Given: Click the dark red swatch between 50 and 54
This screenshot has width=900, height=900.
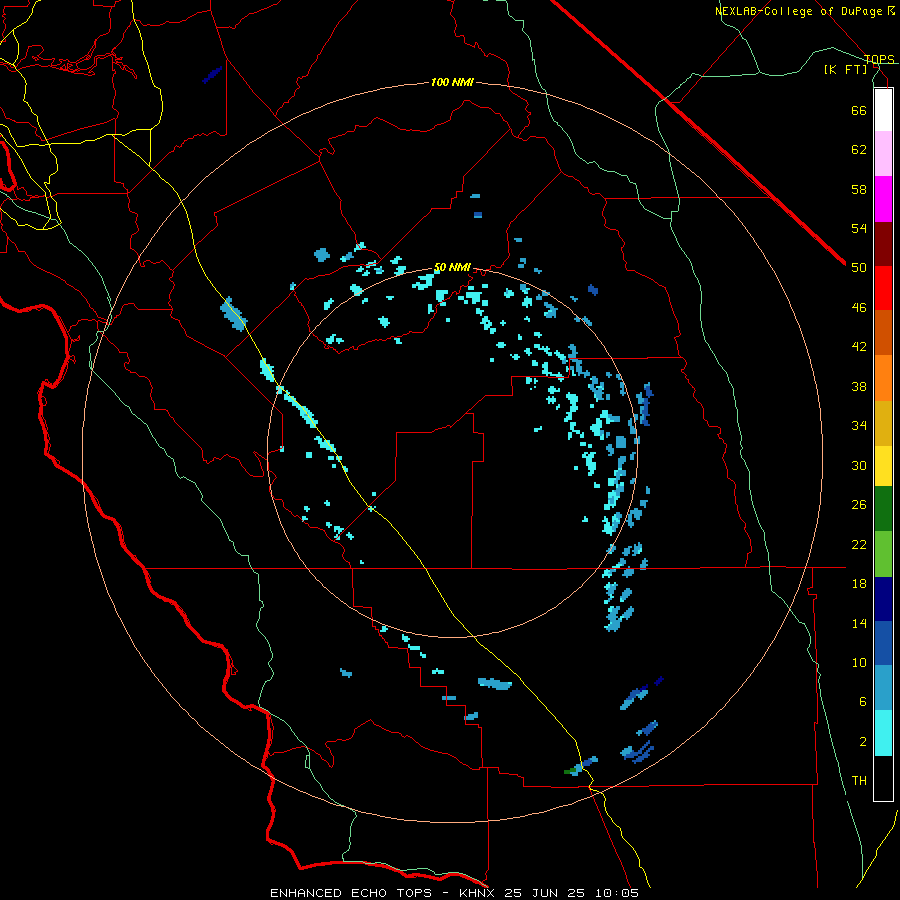Looking at the screenshot, I should (883, 244).
